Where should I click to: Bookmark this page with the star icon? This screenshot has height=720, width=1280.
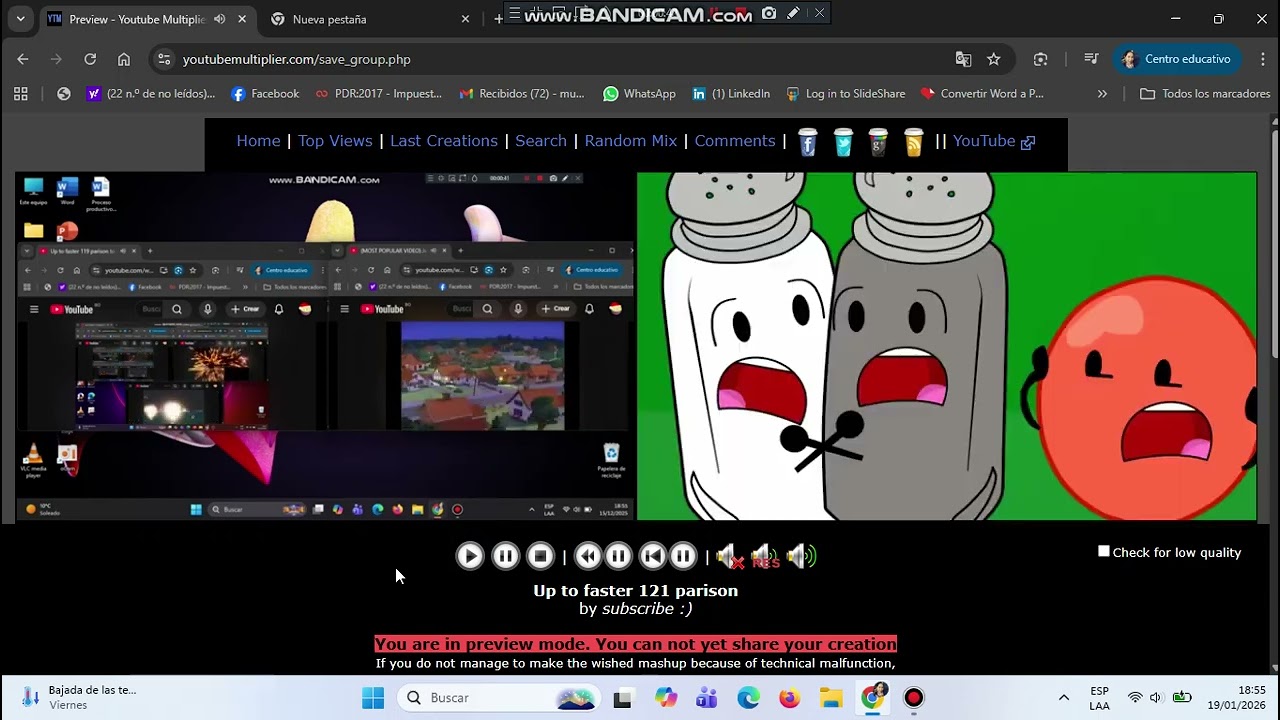click(x=994, y=59)
